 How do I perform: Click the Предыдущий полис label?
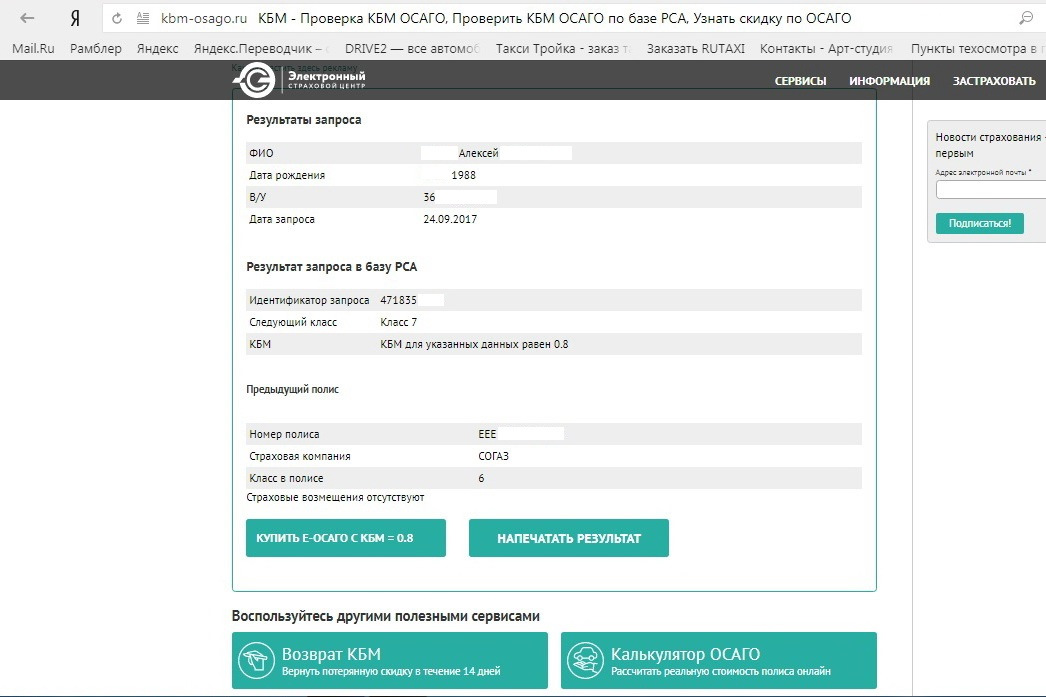(292, 390)
